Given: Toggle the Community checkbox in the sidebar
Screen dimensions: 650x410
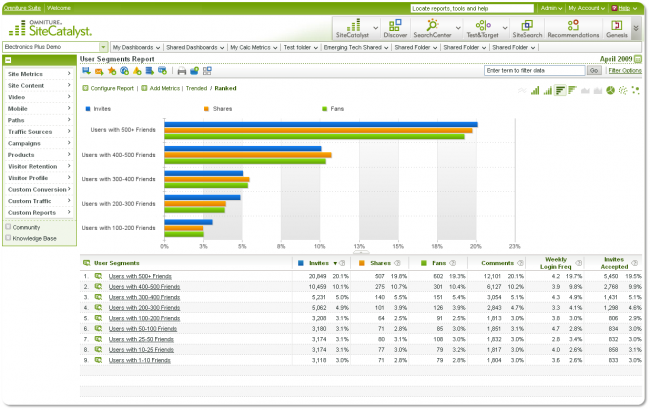Looking at the screenshot, I should tap(8, 227).
